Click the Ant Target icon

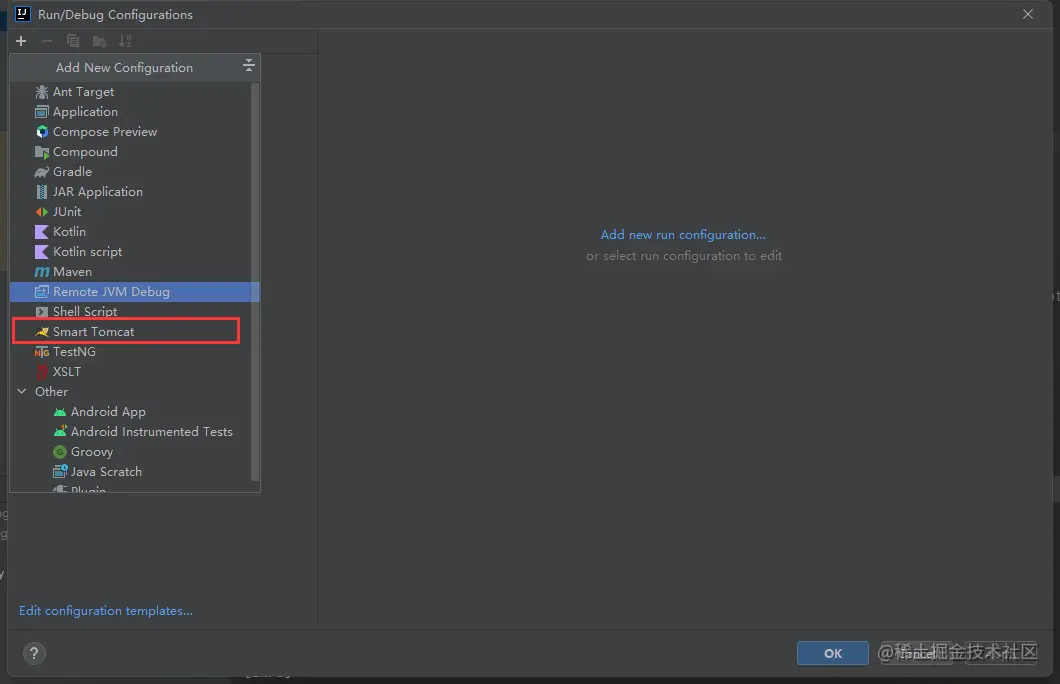pyautogui.click(x=42, y=92)
